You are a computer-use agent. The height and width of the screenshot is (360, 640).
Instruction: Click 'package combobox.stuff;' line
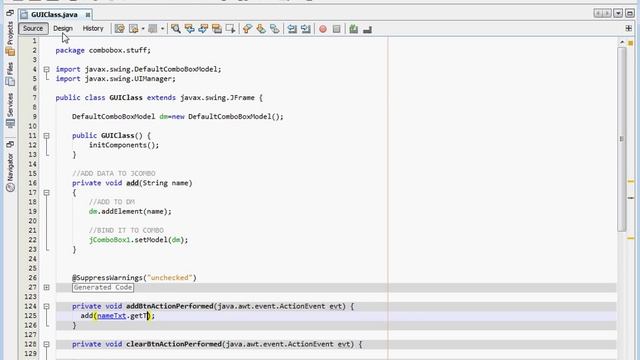coord(103,50)
